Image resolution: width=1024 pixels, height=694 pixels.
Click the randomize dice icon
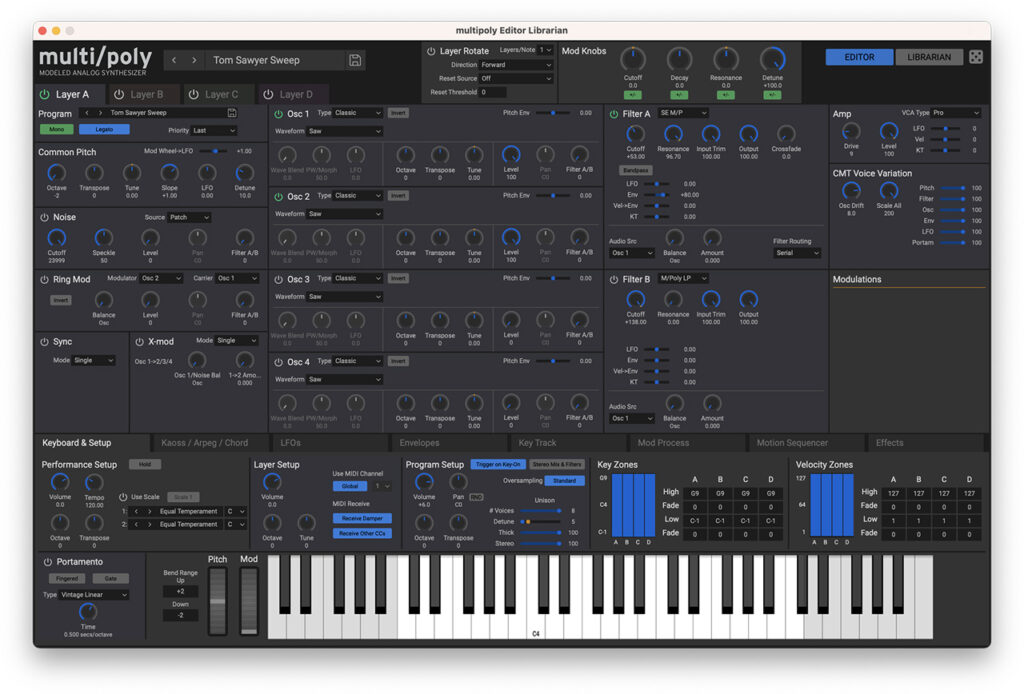pos(976,57)
